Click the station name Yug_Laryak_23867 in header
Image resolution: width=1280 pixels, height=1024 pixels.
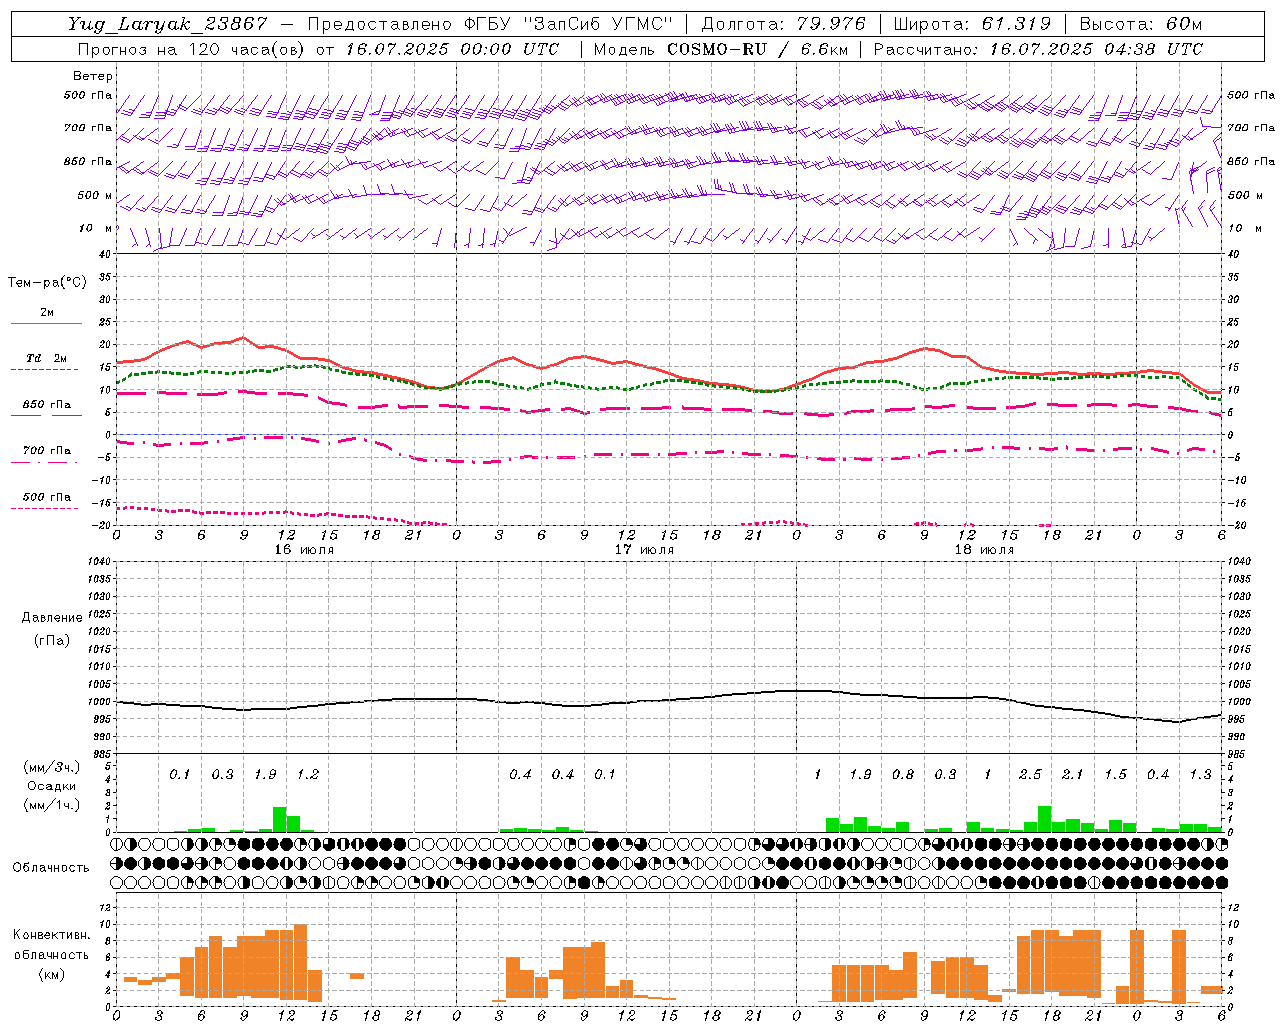coord(168,24)
